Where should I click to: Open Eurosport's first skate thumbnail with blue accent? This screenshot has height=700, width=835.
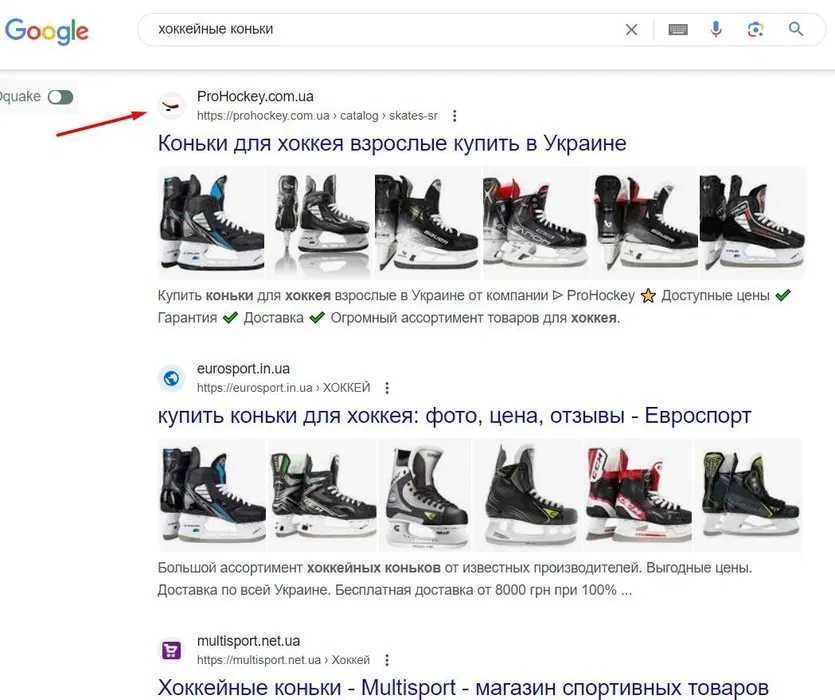212,494
